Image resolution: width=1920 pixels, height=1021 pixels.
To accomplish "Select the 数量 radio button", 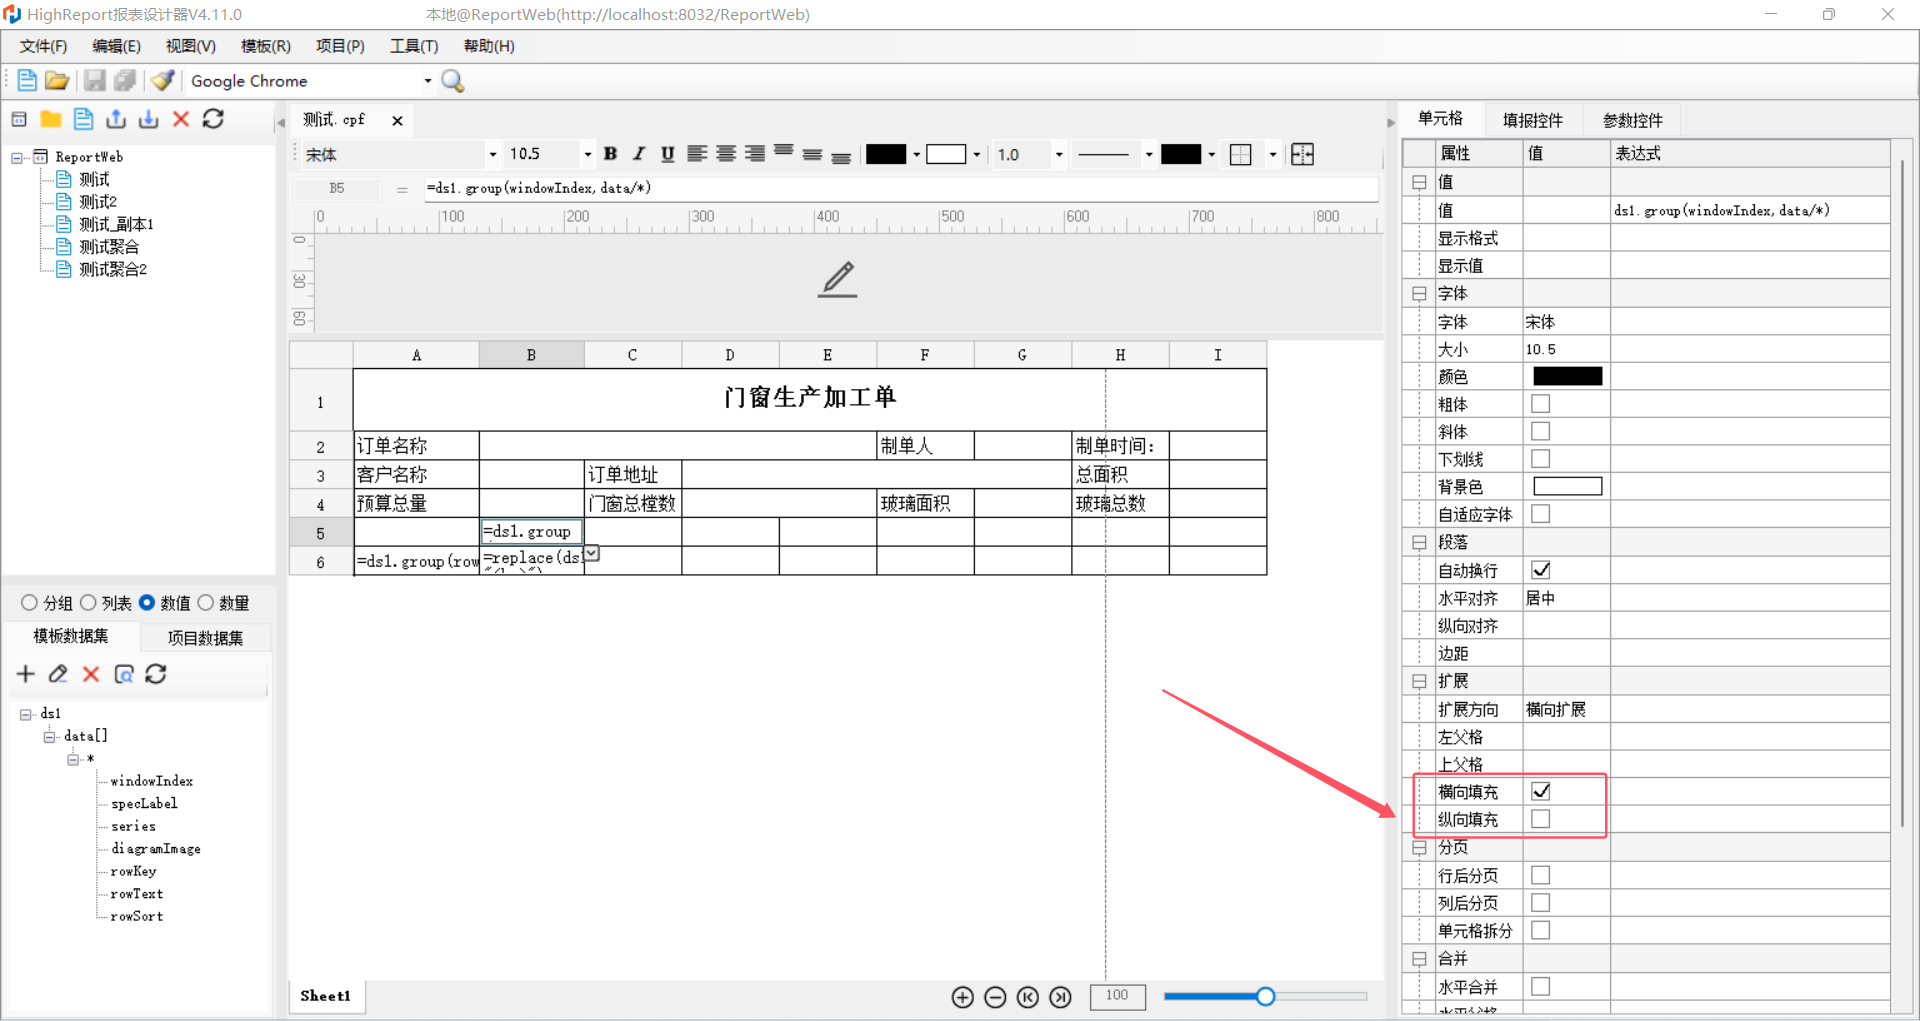I will tap(205, 603).
